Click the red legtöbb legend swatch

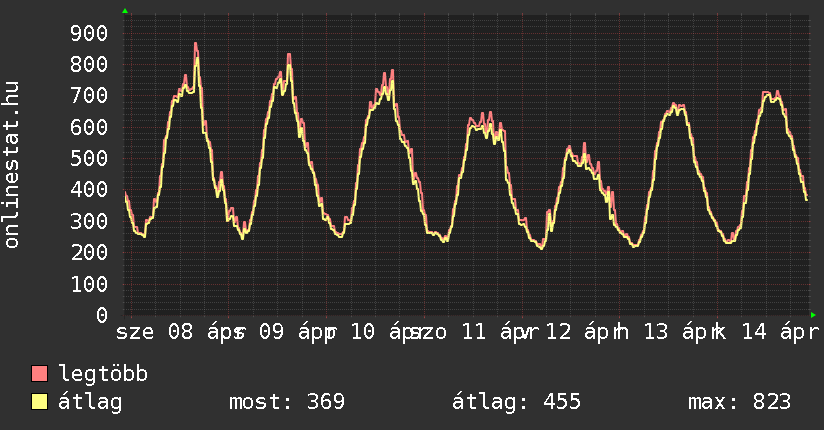(x=40, y=375)
